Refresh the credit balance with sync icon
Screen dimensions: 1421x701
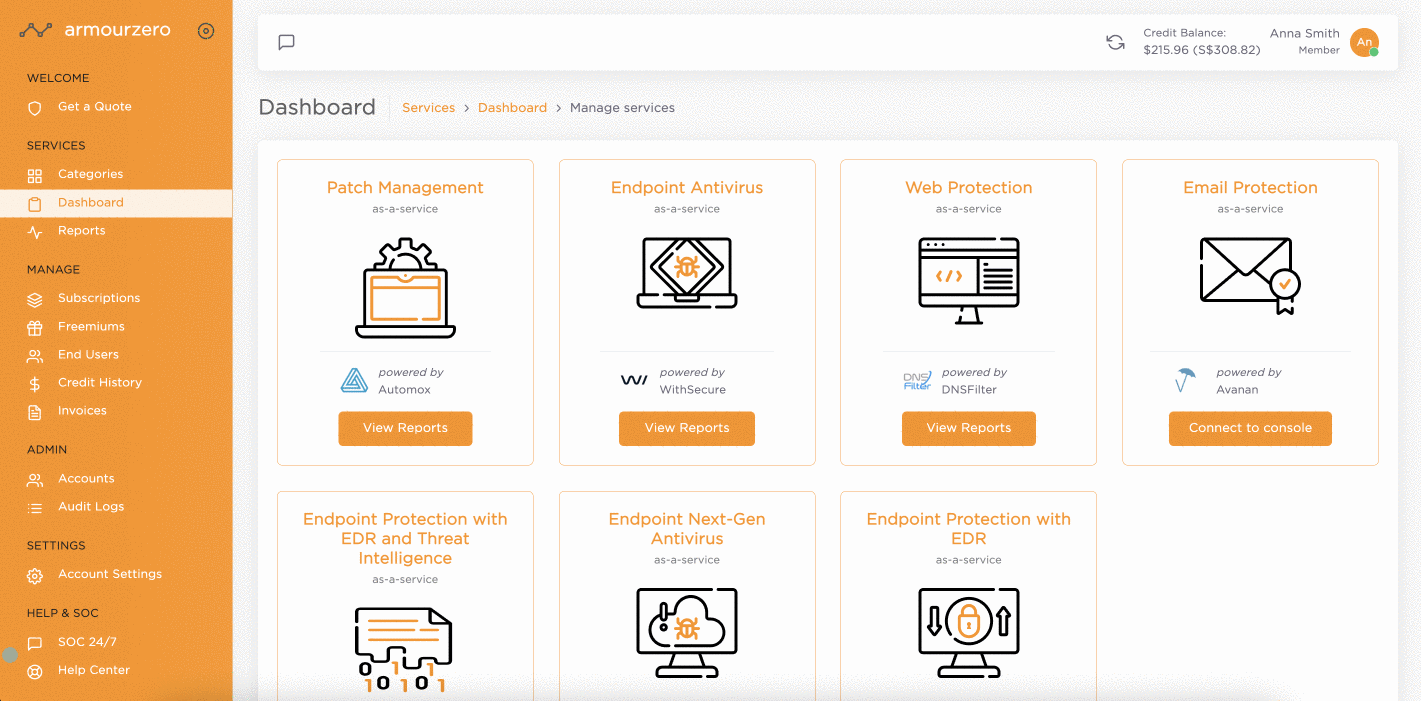(1115, 42)
